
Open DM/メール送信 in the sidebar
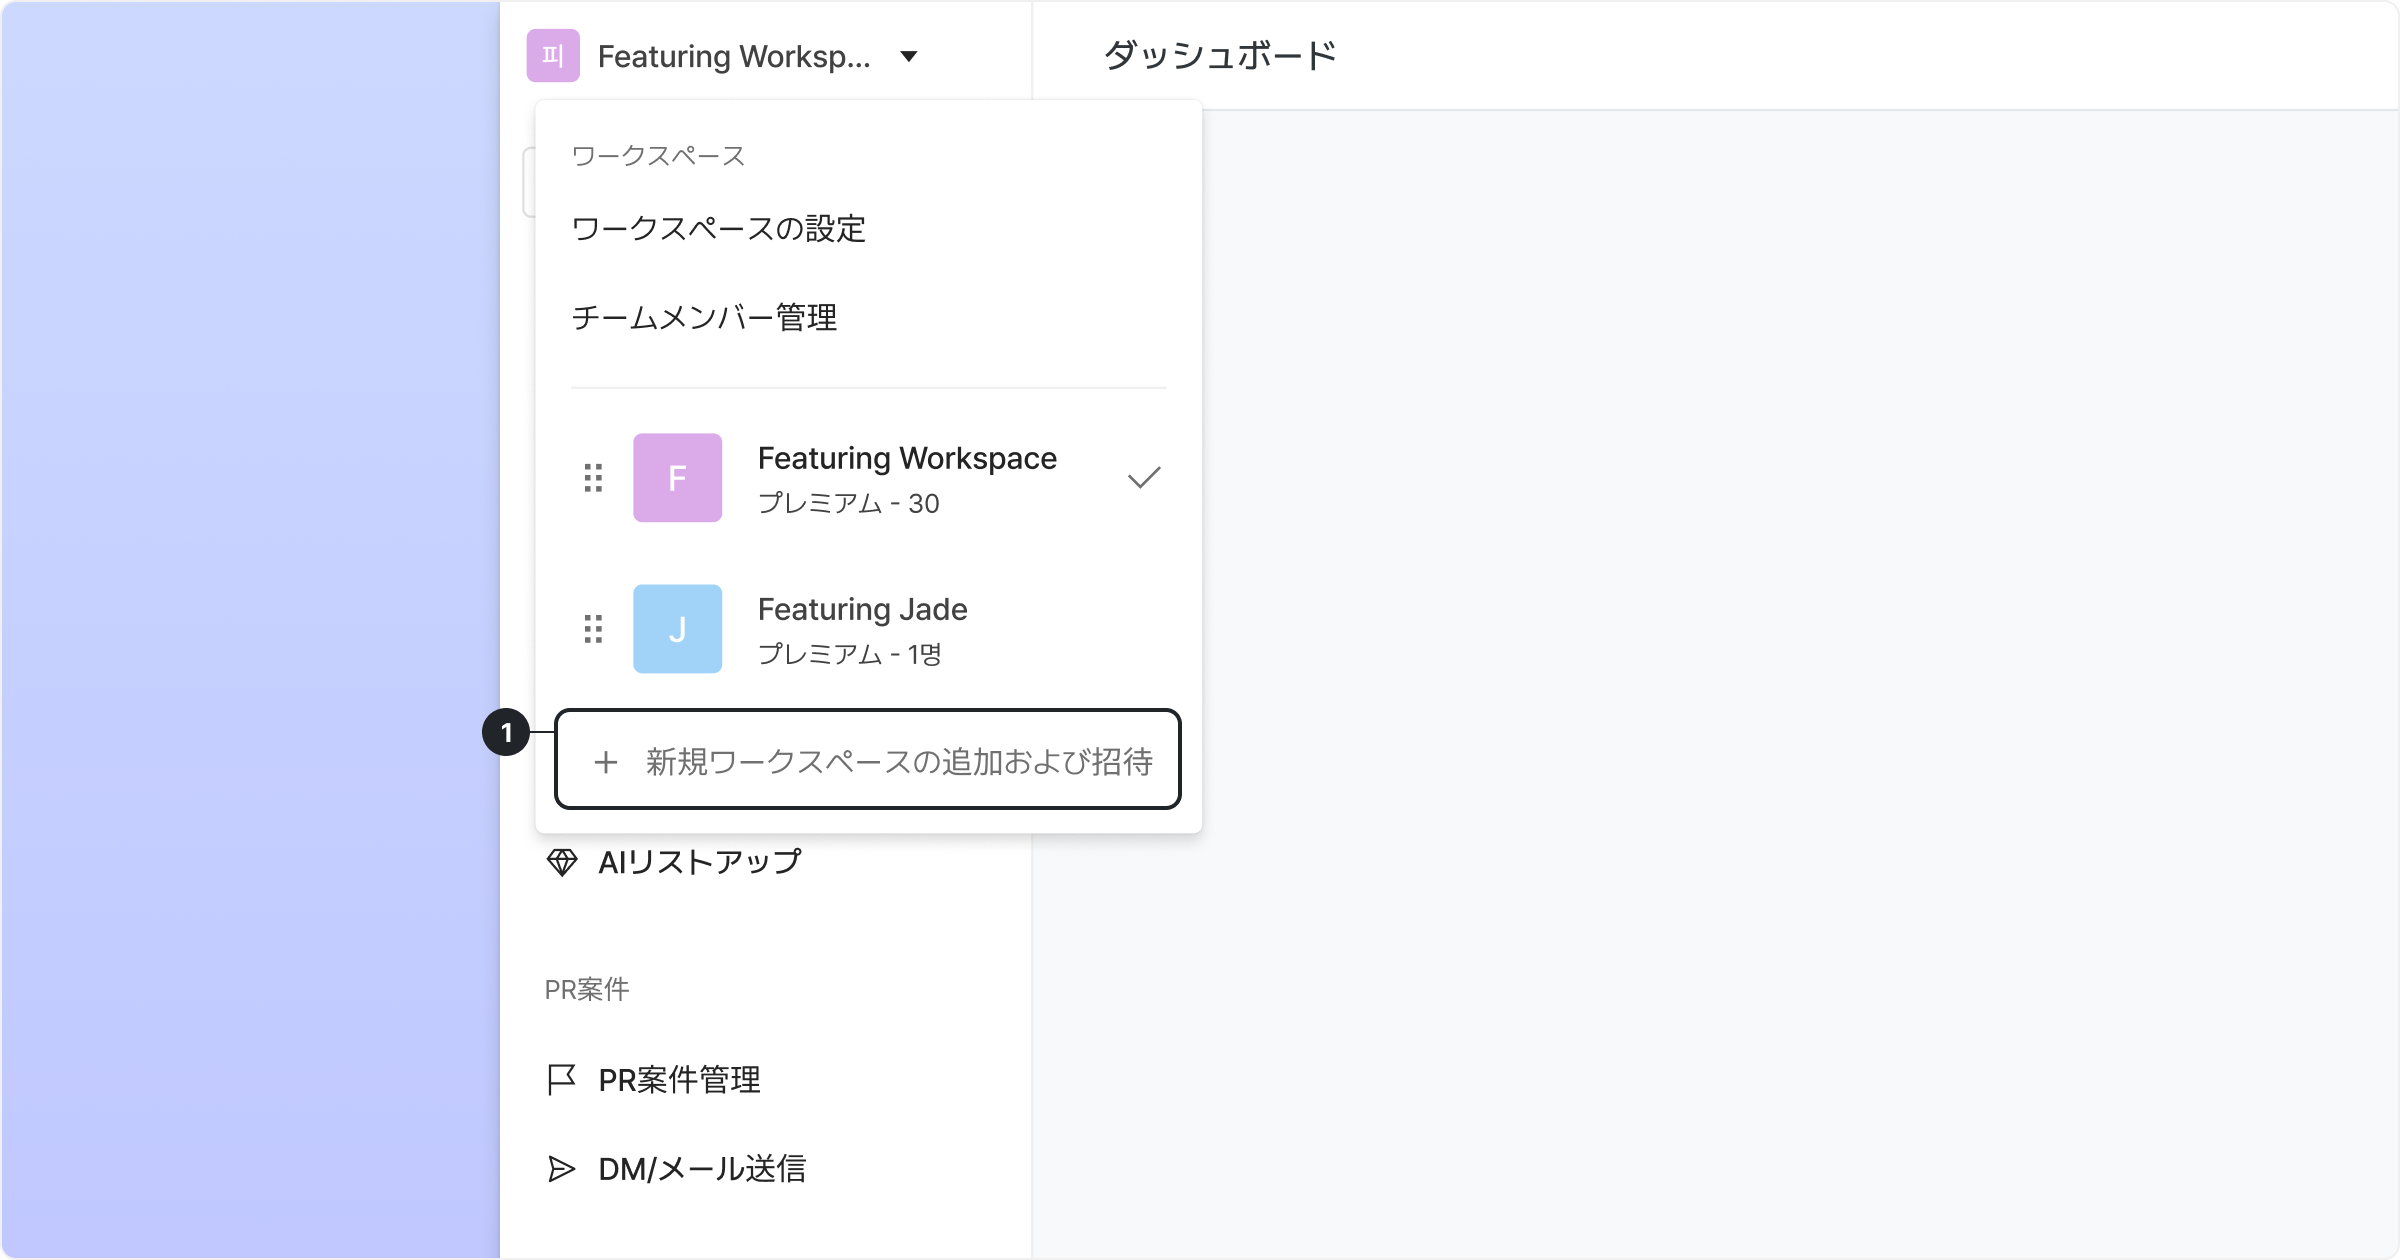702,1169
